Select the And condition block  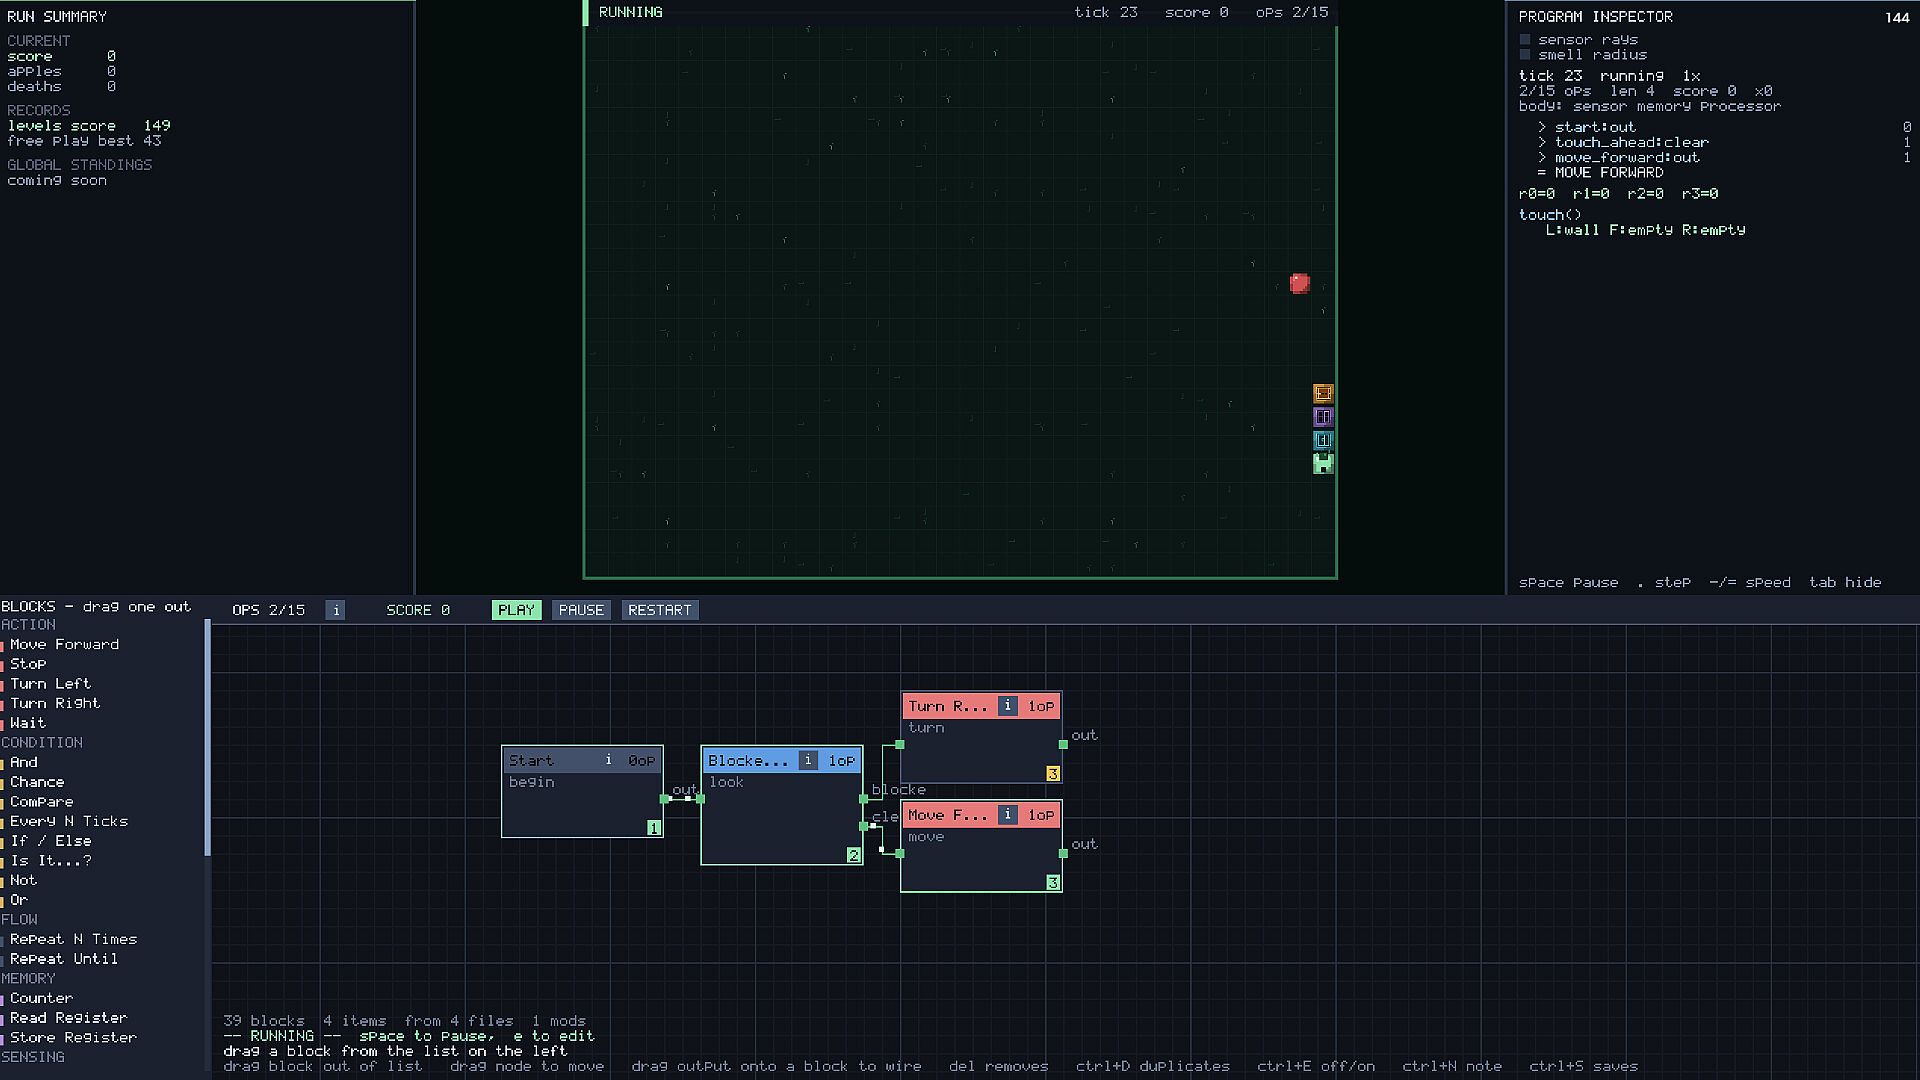23,762
